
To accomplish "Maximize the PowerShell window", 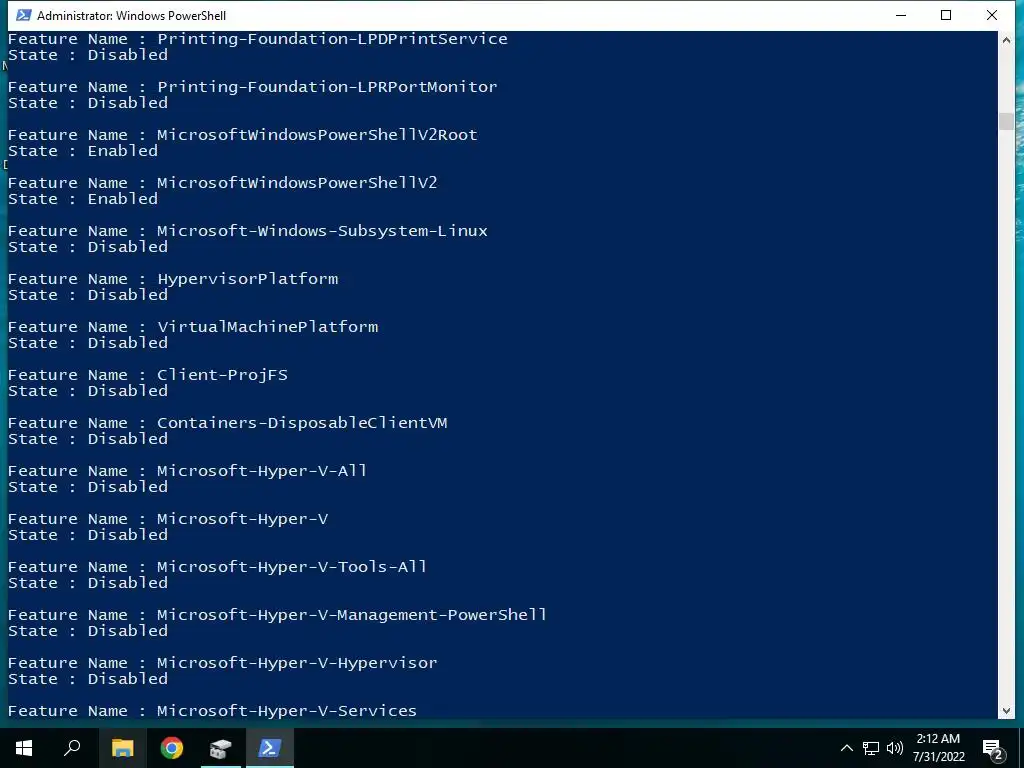I will [x=946, y=15].
